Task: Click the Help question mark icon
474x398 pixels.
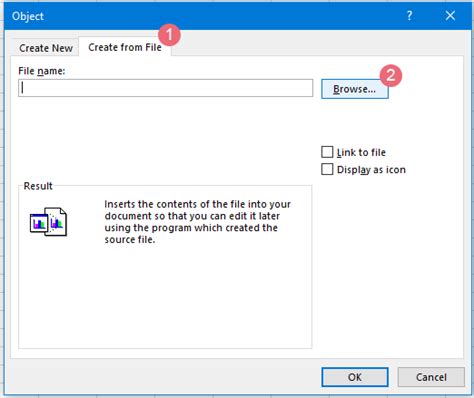Action: click(409, 15)
